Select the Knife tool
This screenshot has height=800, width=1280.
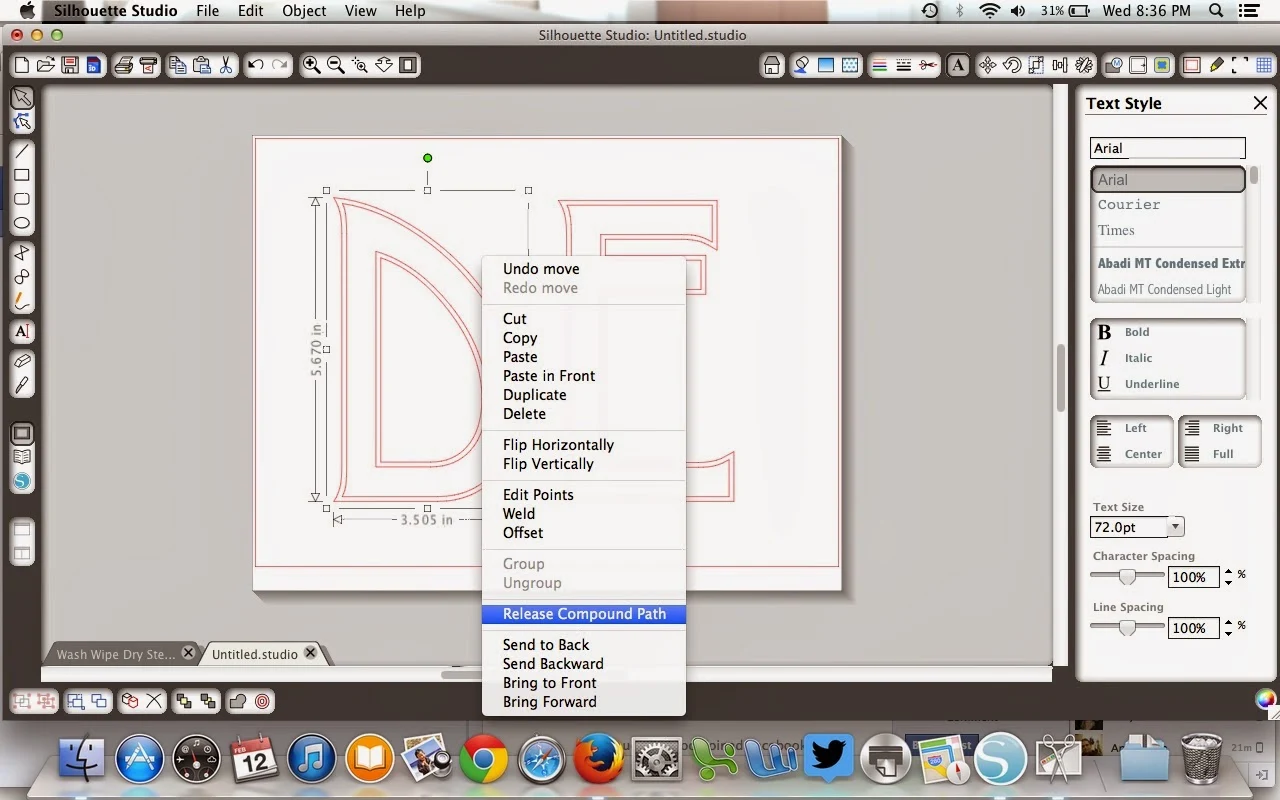[22, 385]
